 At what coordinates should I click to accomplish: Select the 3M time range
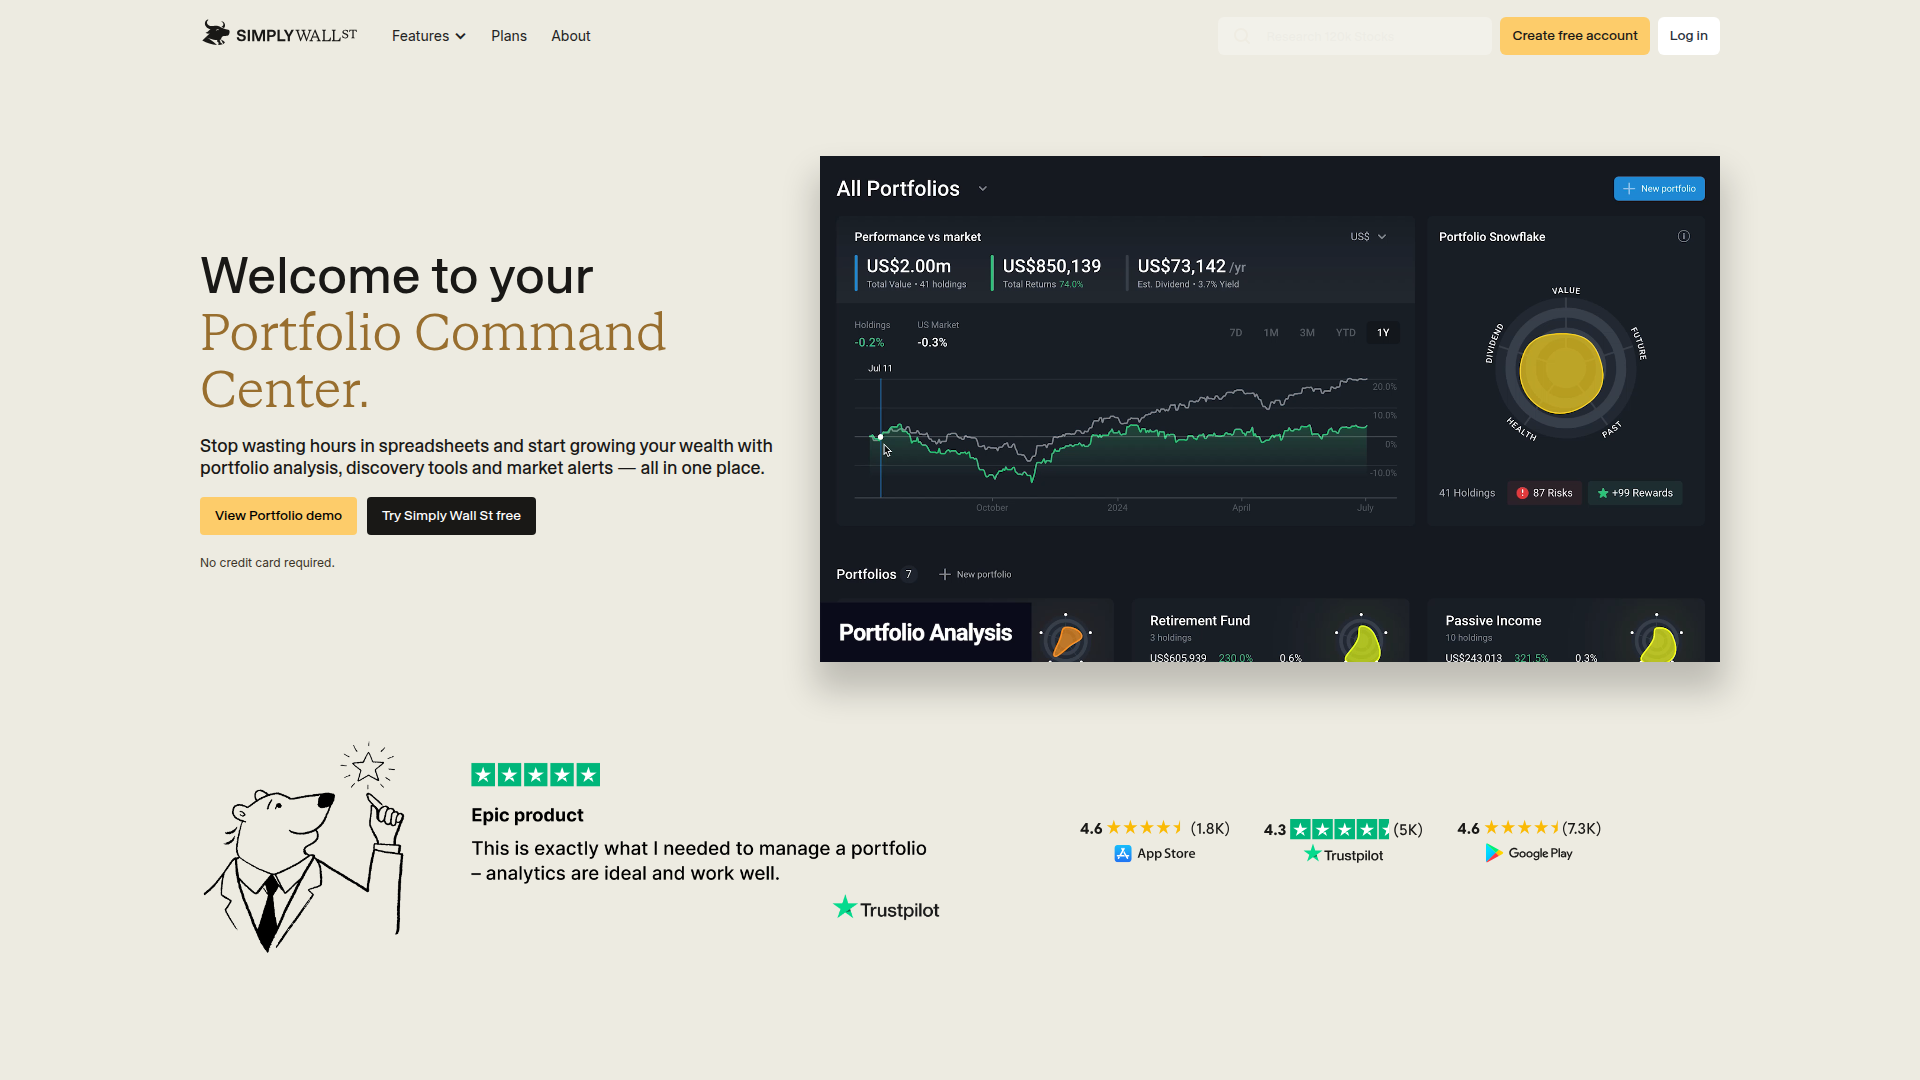[1307, 333]
